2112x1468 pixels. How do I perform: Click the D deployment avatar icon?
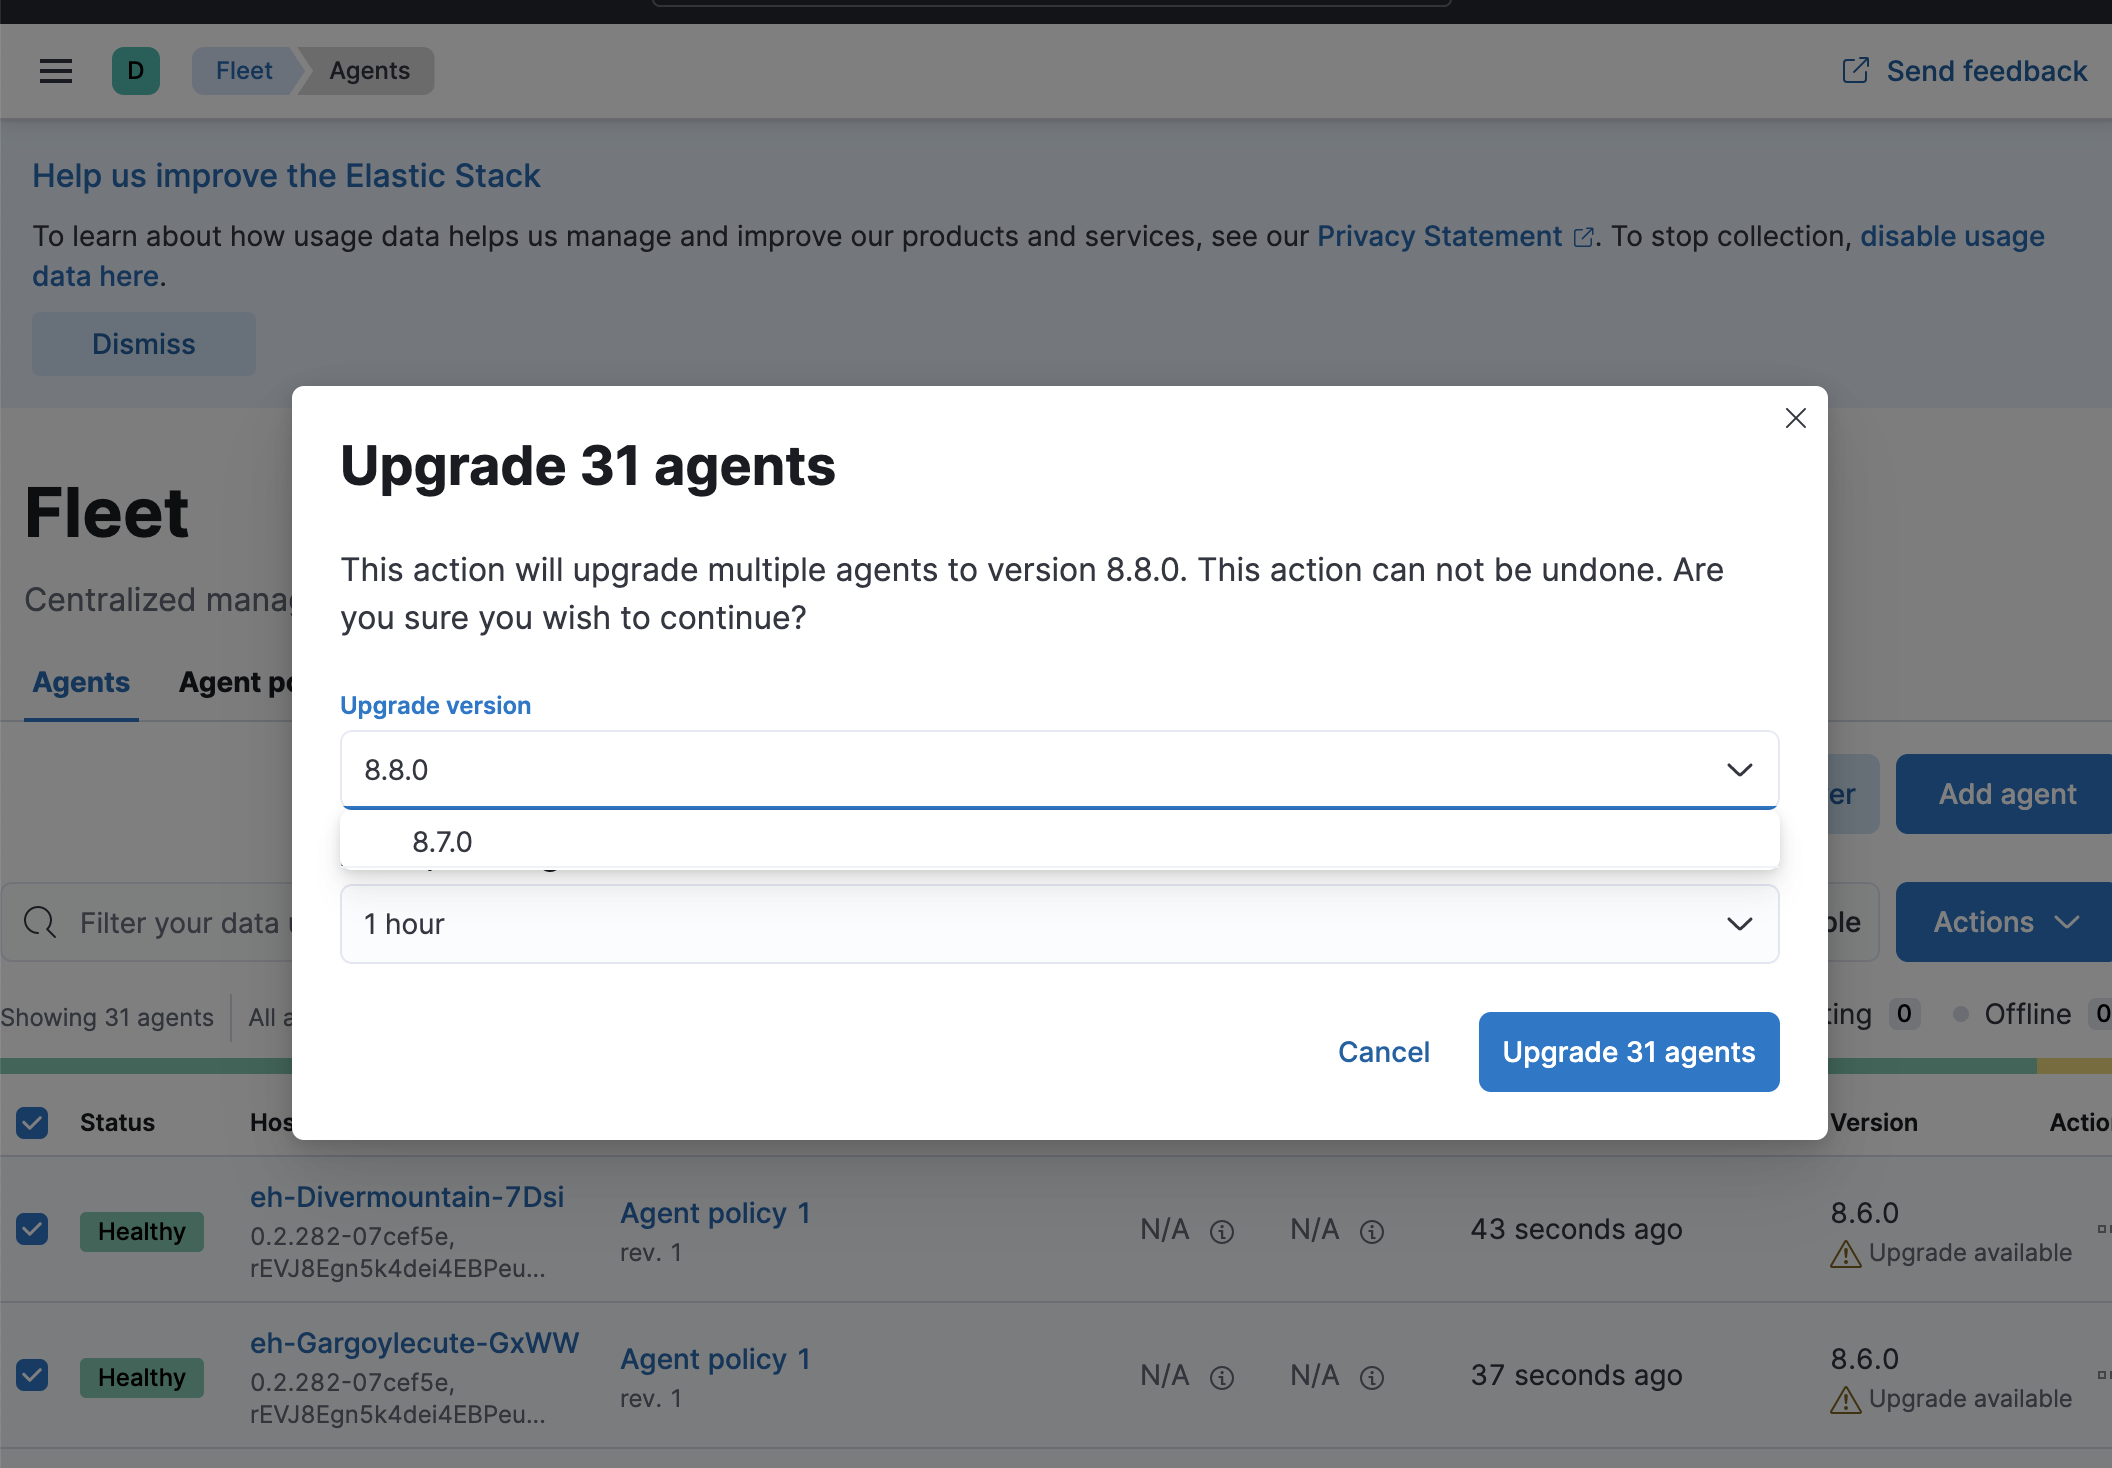coord(136,70)
